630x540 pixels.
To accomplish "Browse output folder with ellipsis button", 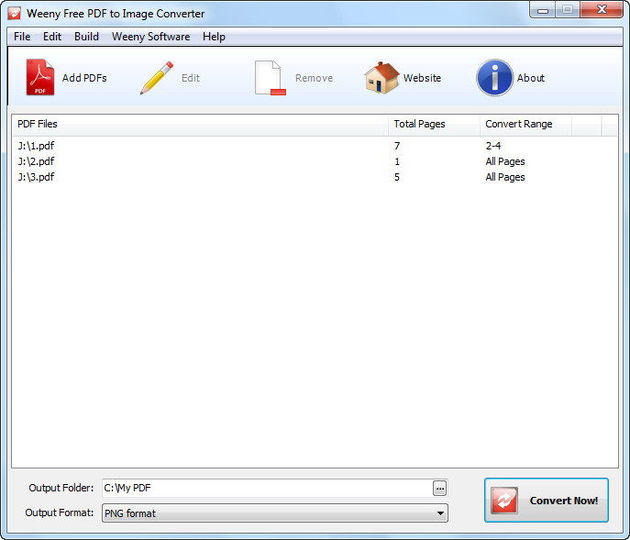I will (x=439, y=488).
